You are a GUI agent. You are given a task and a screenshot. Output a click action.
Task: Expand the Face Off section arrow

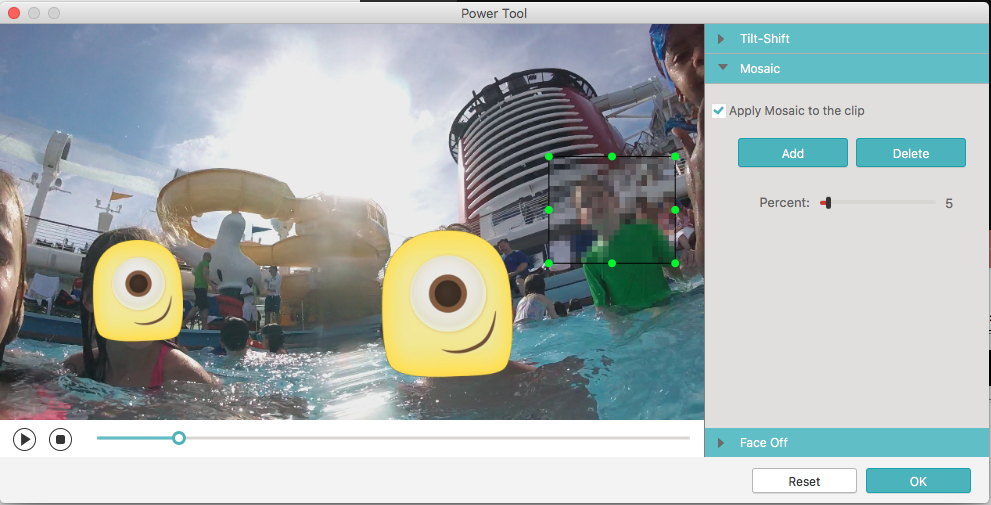coord(721,443)
